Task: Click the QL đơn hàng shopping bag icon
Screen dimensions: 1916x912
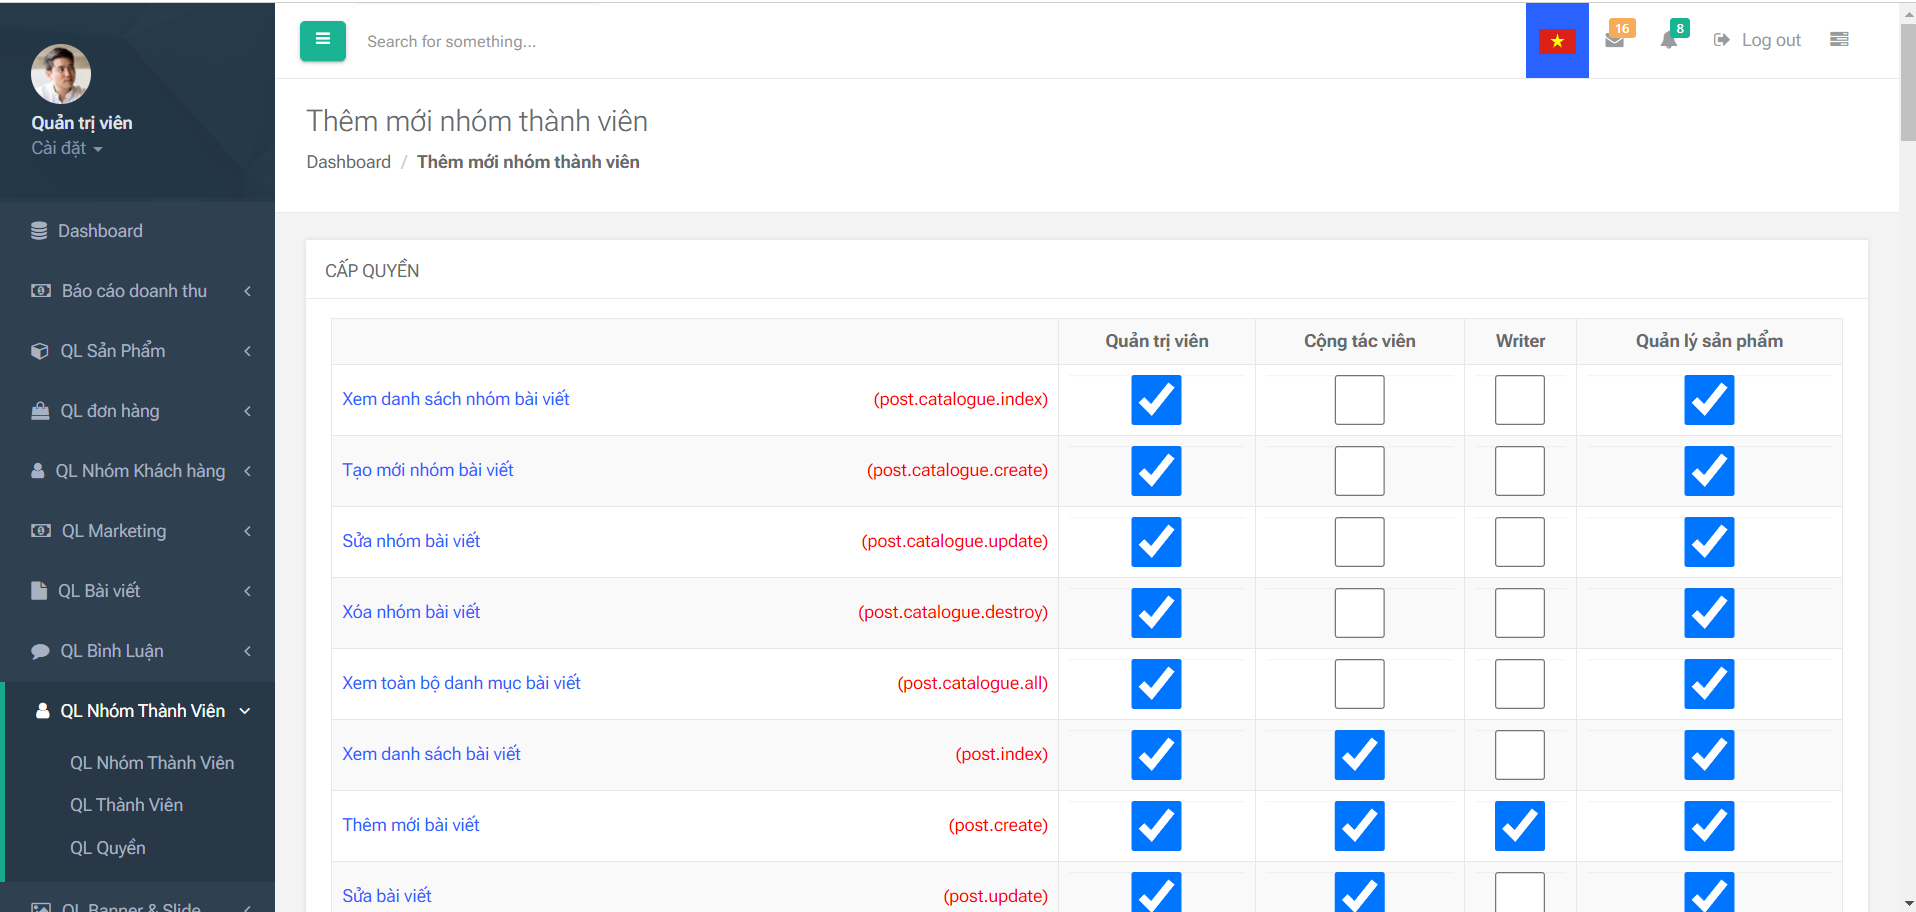Action: coord(40,411)
